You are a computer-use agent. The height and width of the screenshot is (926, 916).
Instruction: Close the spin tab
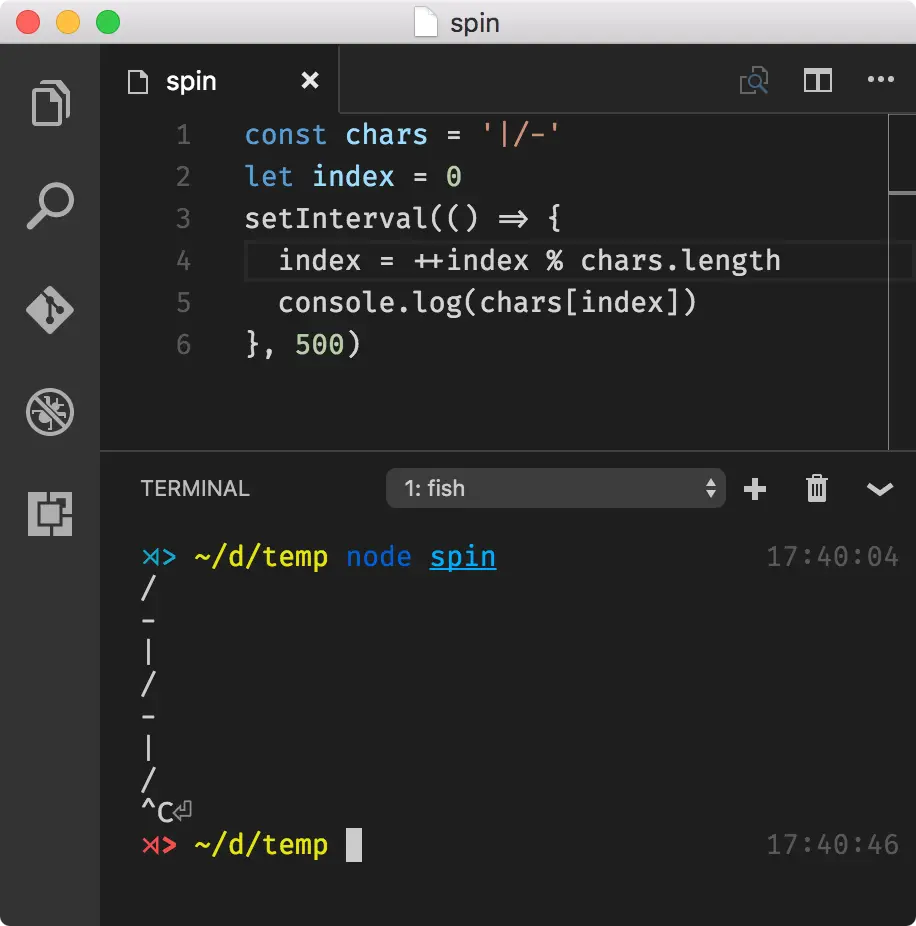(310, 80)
